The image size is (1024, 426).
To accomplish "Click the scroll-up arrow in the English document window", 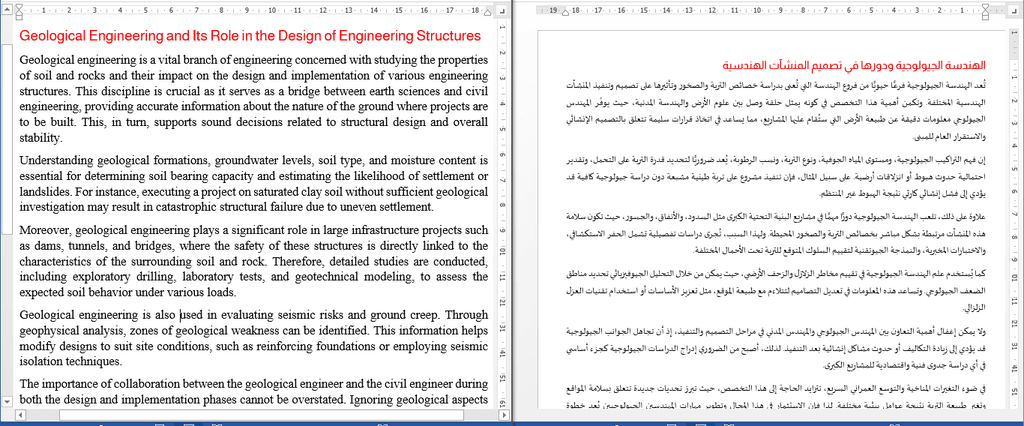I will point(7,9).
